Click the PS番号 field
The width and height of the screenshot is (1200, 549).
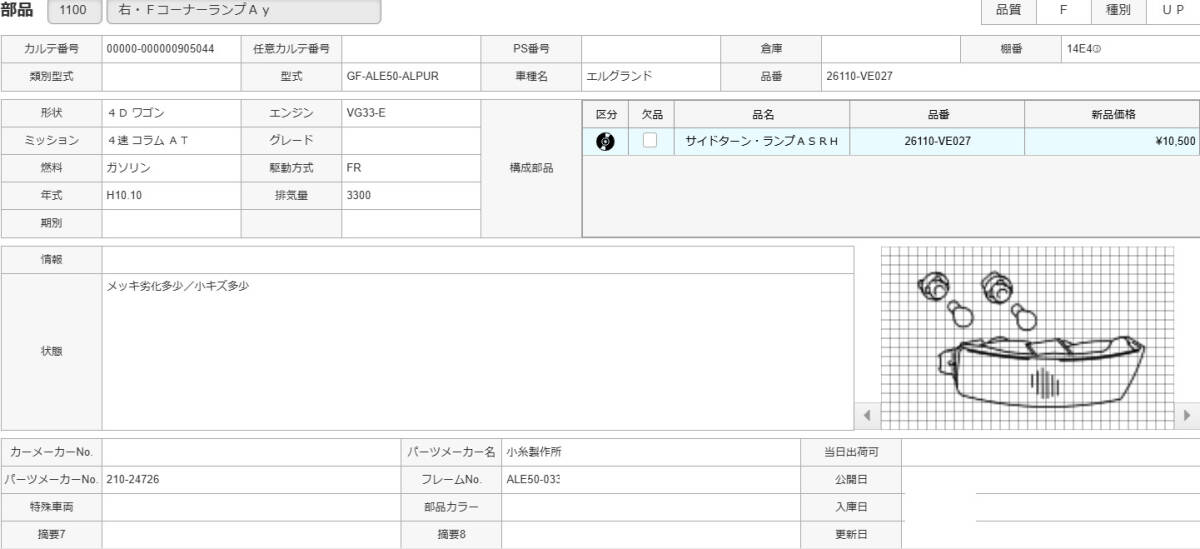(651, 48)
